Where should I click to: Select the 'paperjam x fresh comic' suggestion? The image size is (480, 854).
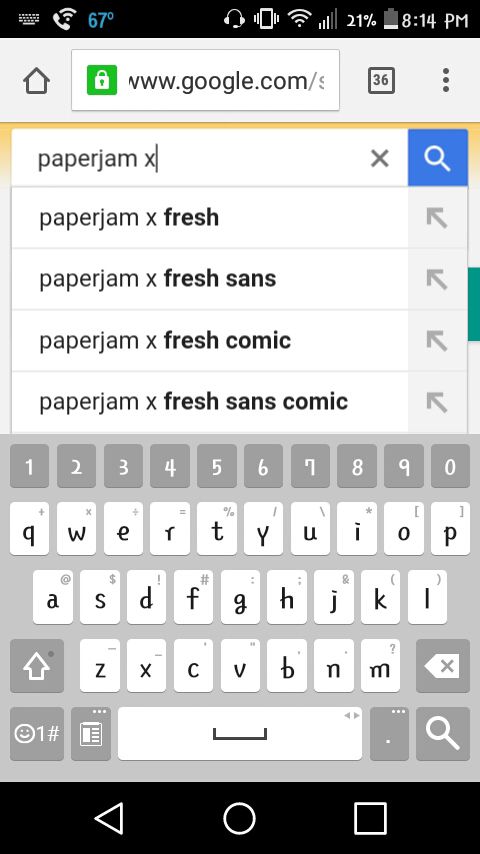coord(210,341)
